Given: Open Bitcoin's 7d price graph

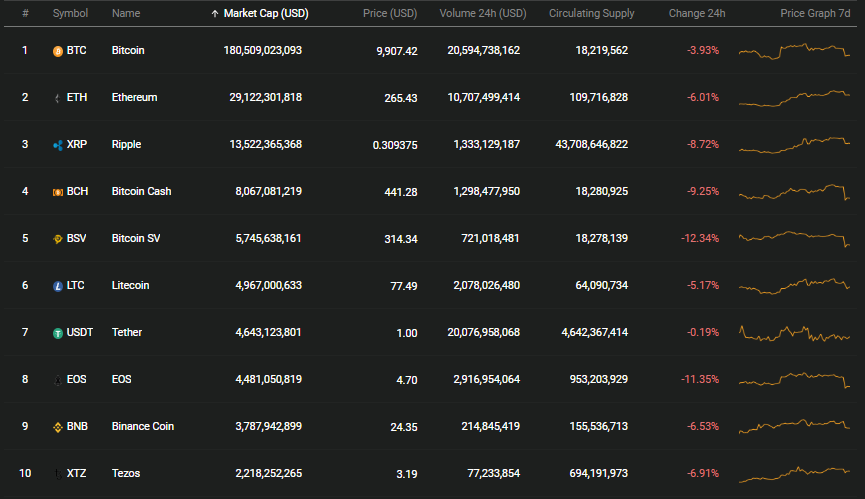Looking at the screenshot, I should [794, 51].
